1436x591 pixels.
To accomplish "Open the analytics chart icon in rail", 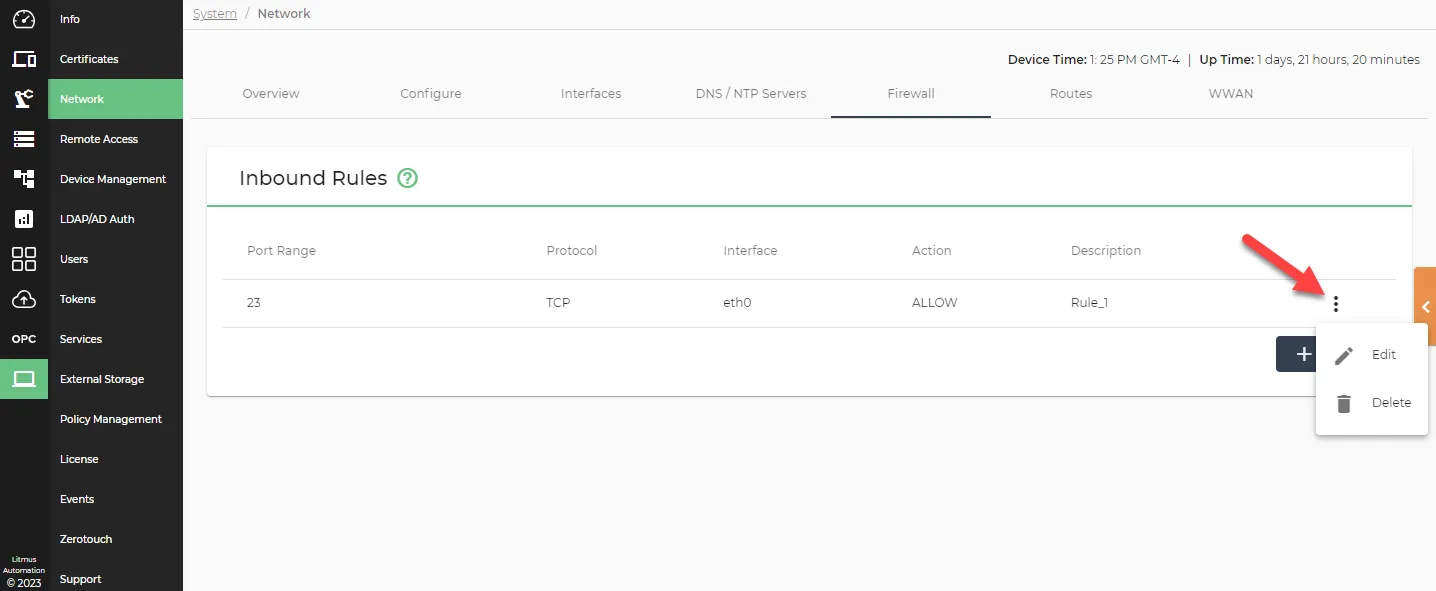I will point(24,219).
